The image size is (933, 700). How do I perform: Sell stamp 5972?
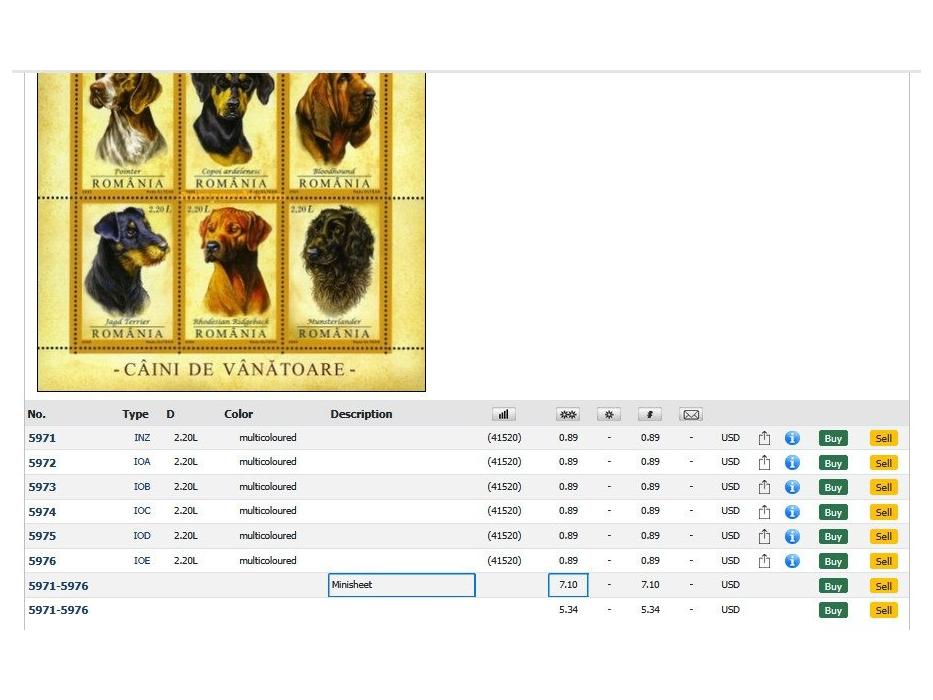point(884,463)
